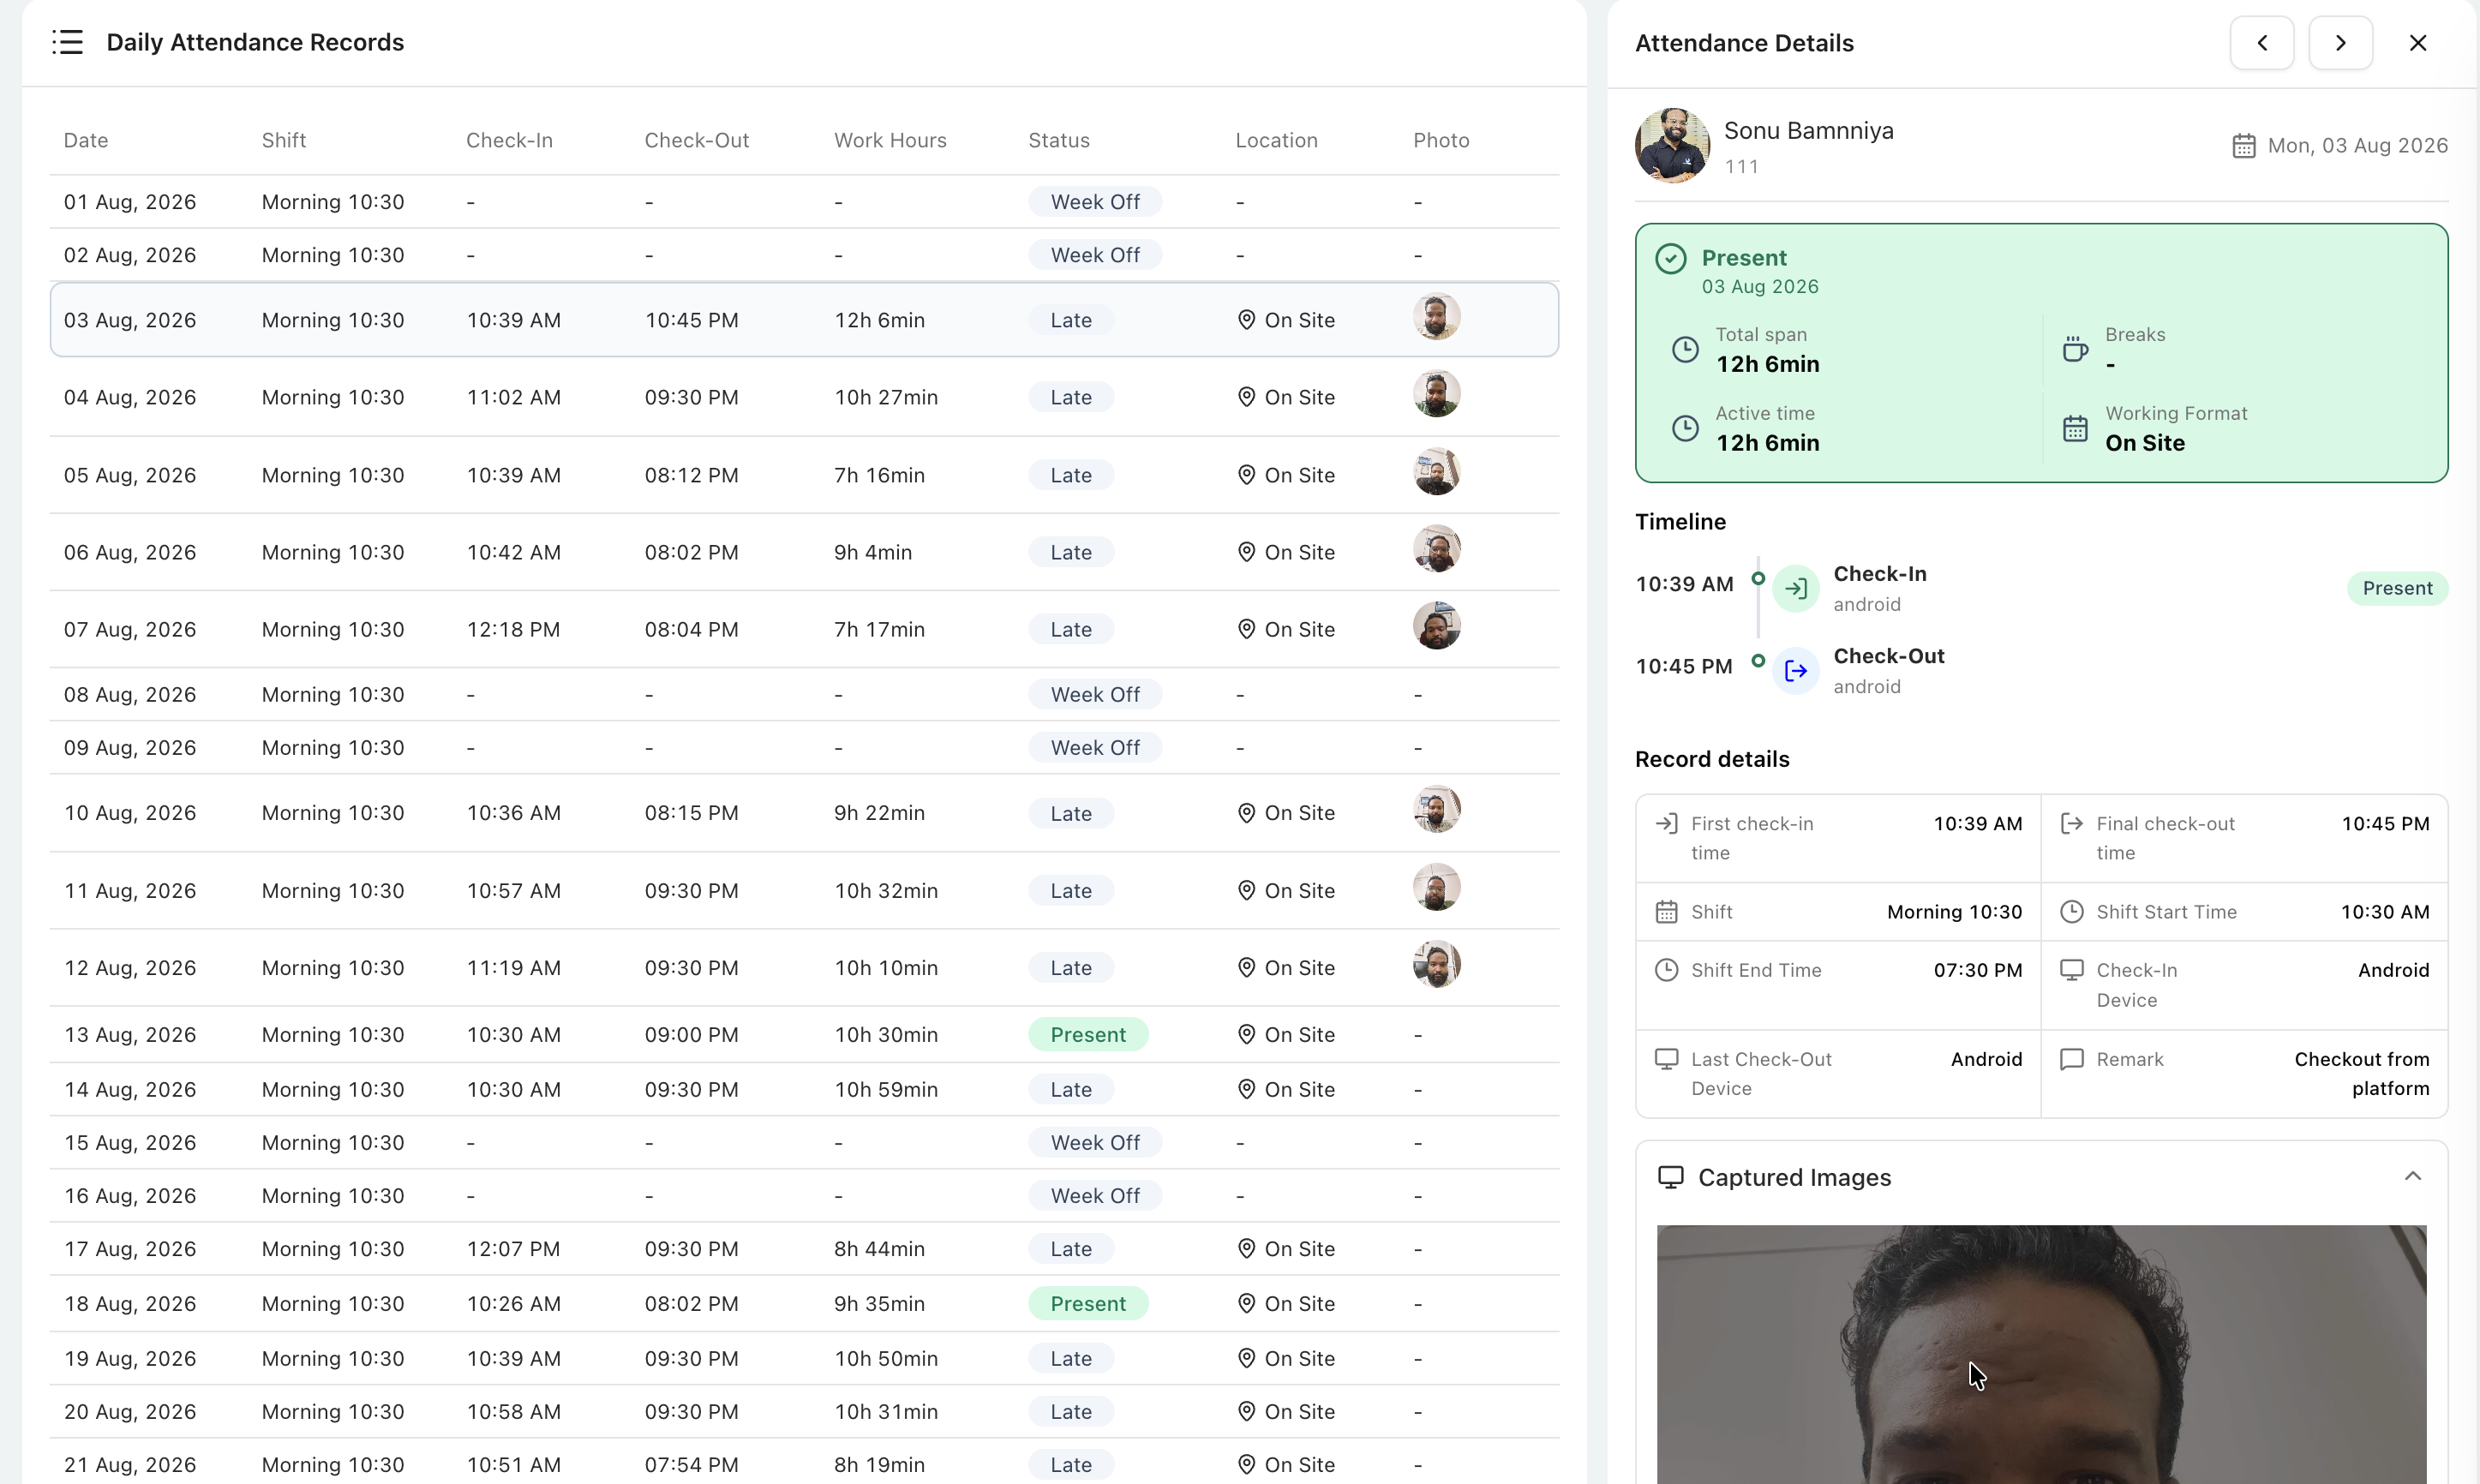
Task: Click the 10:45 PM timeline marker dot
Action: (1758, 660)
